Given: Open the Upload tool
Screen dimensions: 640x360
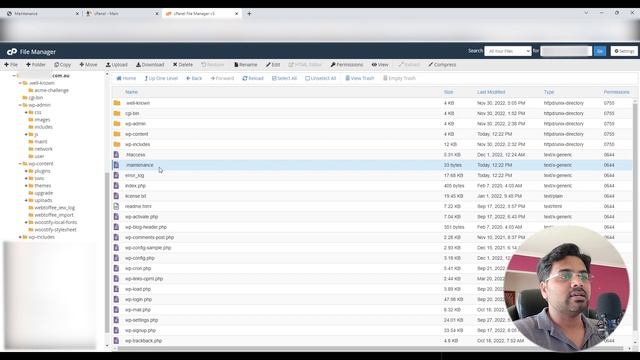Looking at the screenshot, I should tap(116, 64).
